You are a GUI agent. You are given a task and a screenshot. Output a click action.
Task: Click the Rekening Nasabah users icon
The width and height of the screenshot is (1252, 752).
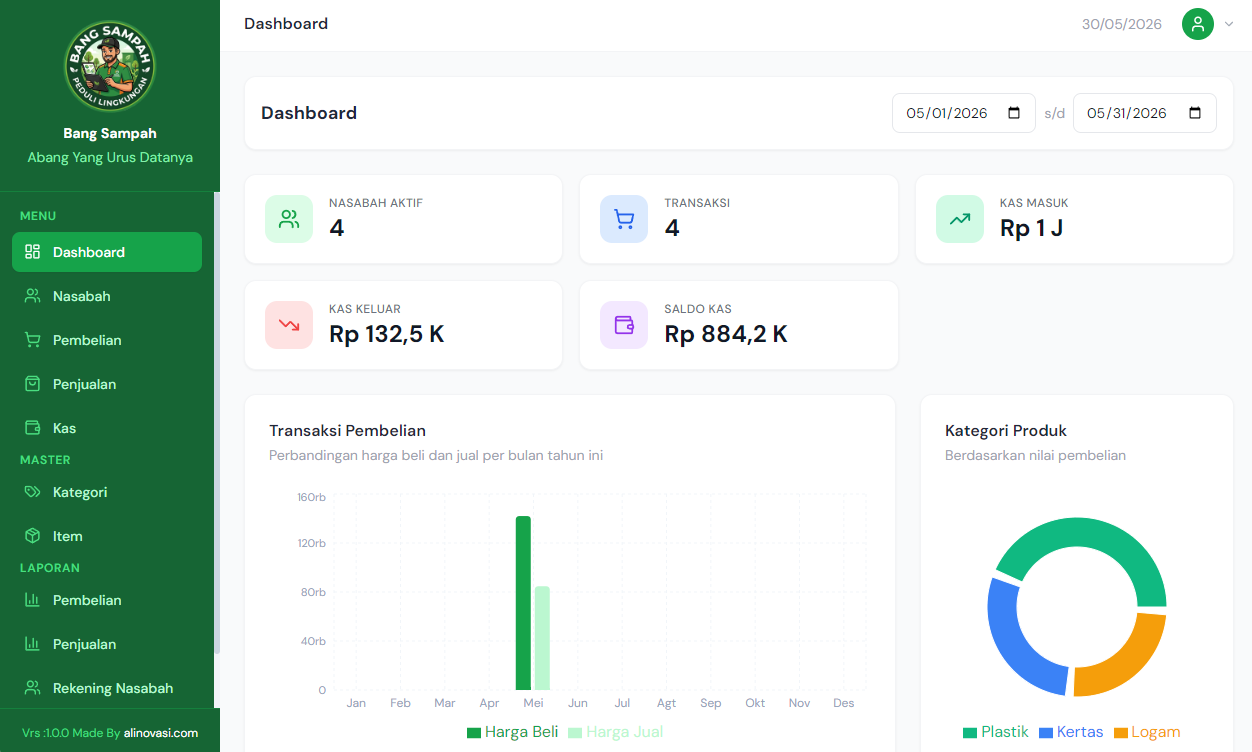[32, 688]
